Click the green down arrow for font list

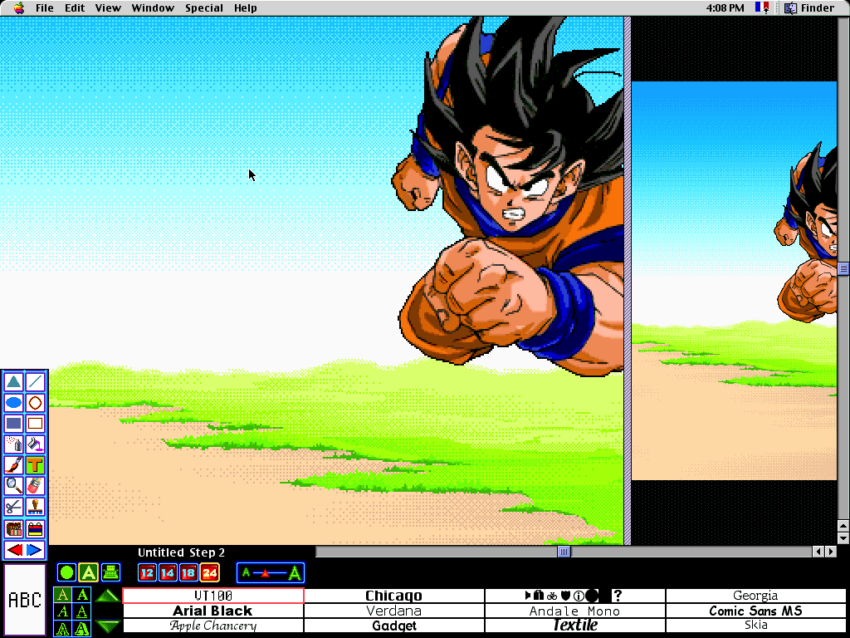tap(107, 627)
